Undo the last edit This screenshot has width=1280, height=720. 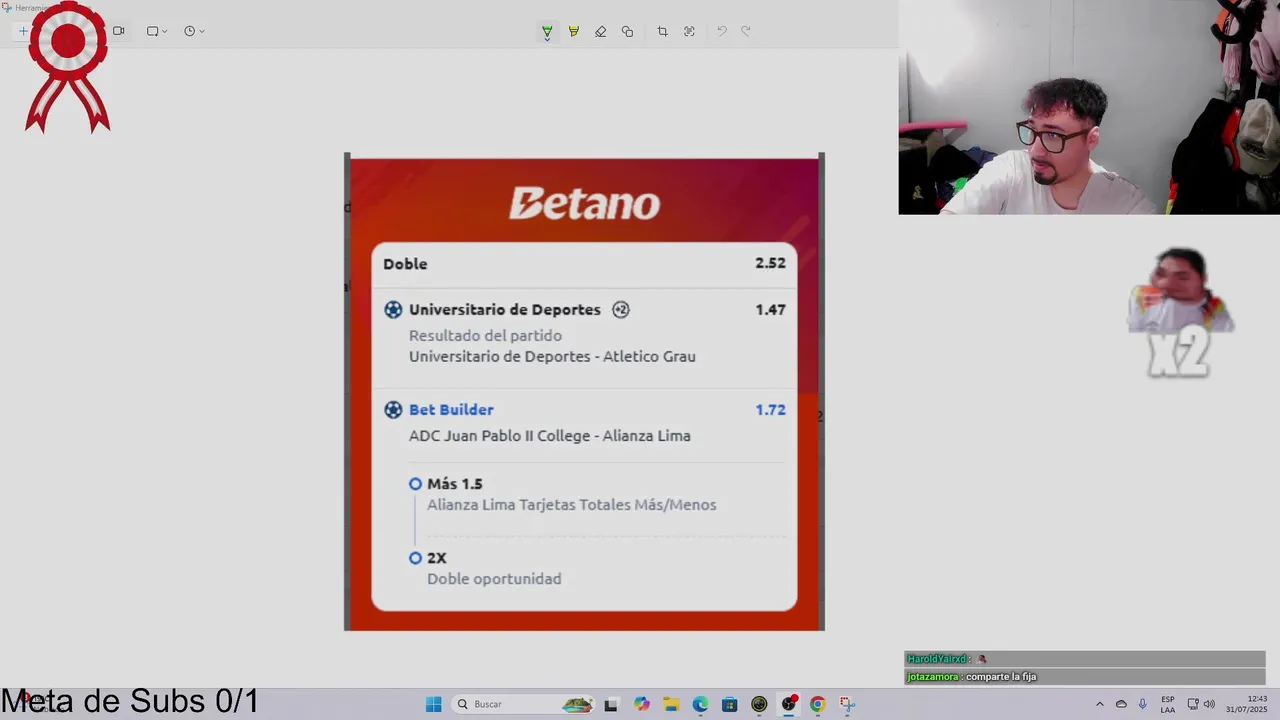[721, 32]
